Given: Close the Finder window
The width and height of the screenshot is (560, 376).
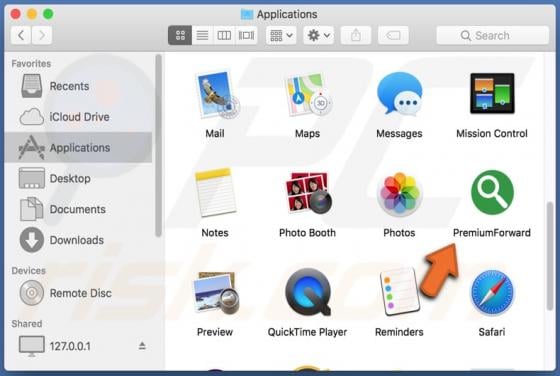Looking at the screenshot, I should pyautogui.click(x=16, y=14).
